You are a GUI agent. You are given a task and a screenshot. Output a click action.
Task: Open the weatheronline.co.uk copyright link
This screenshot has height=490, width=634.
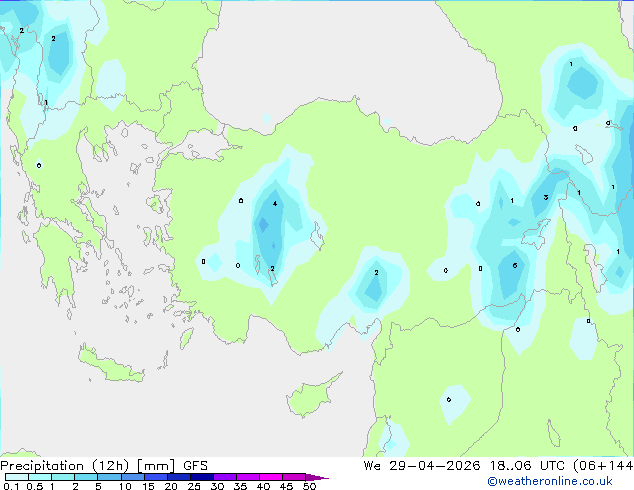(x=549, y=481)
